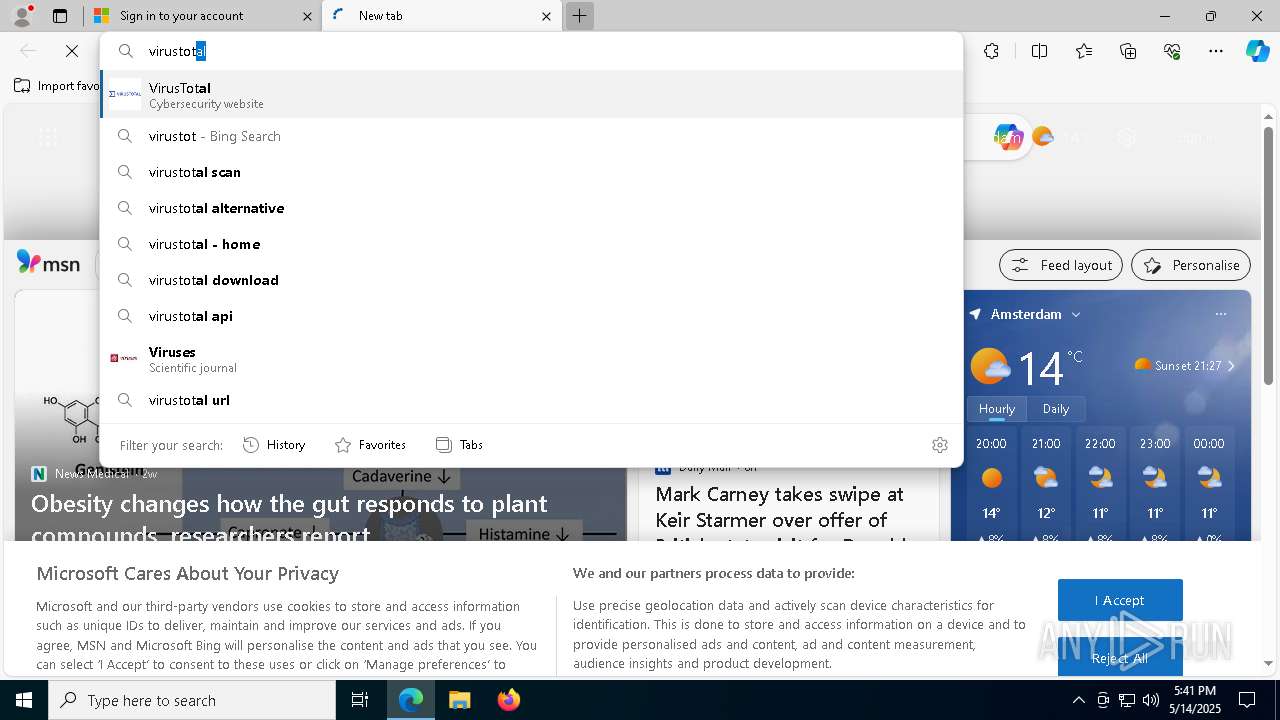Screen dimensions: 1280x720
Task: Open the network tray icon
Action: point(1127,700)
